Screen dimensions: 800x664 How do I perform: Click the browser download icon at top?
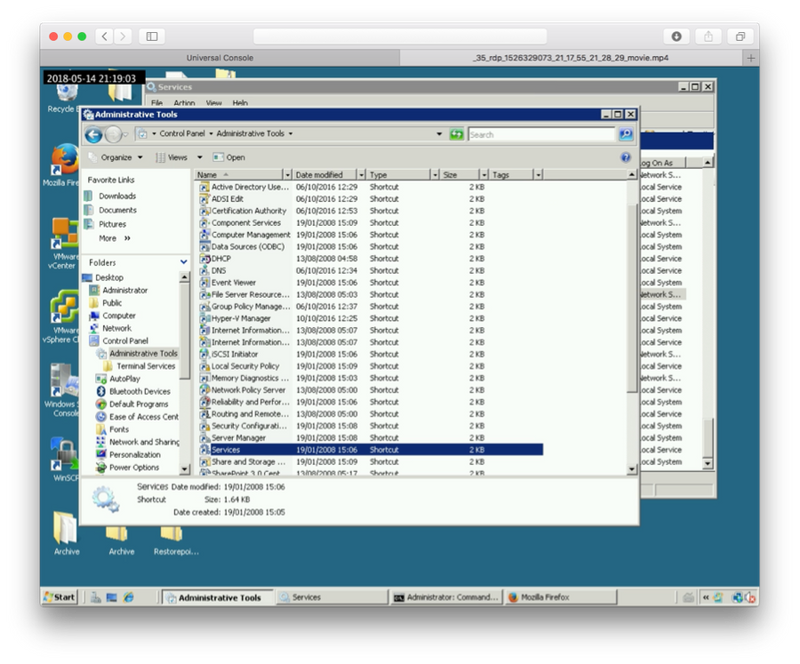pyautogui.click(x=677, y=36)
